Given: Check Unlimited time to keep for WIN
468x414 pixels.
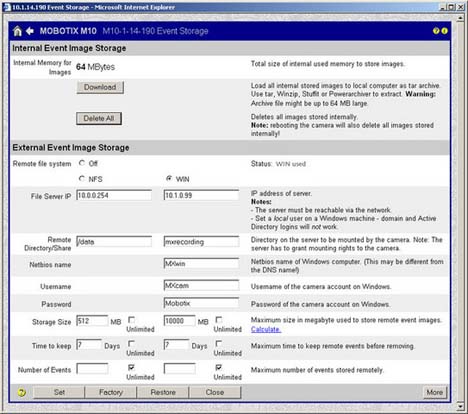Looking at the screenshot, I should tap(219, 343).
